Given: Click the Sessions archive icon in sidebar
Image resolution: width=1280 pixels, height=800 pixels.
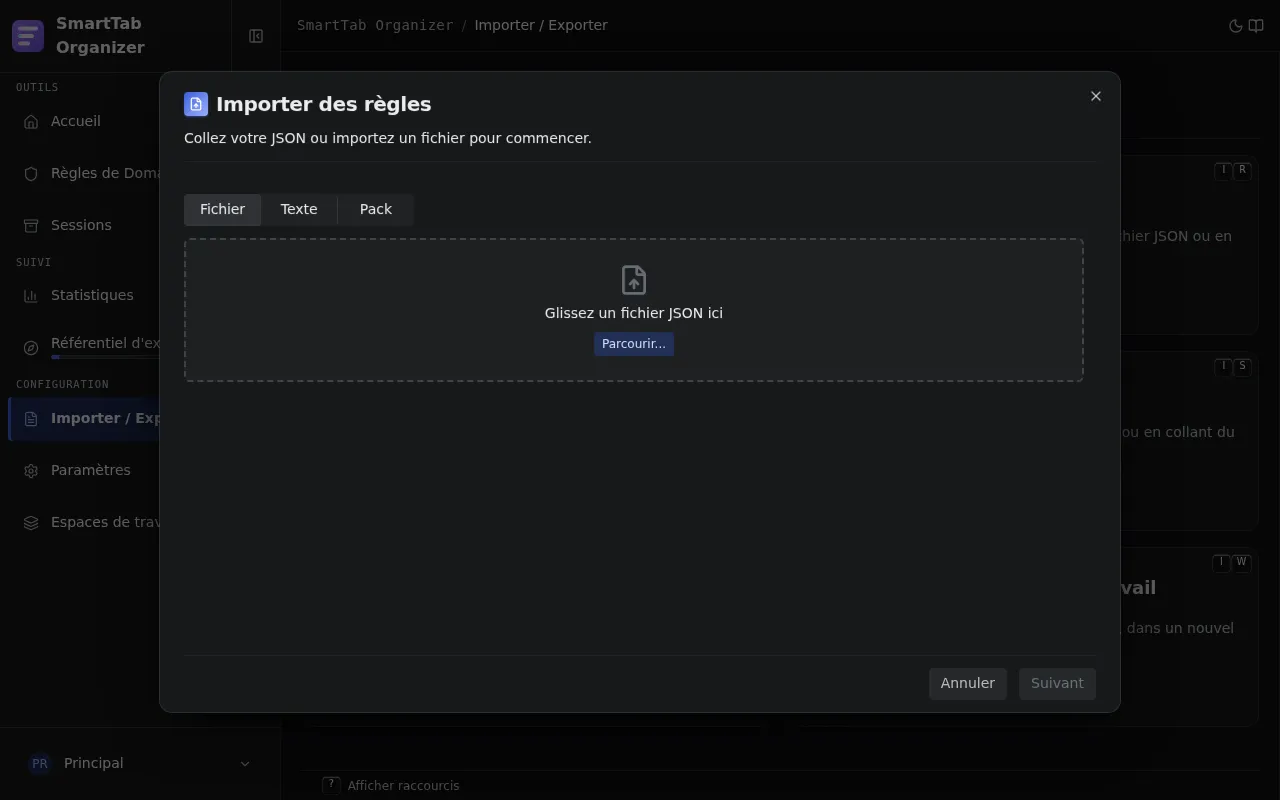Looking at the screenshot, I should (x=31, y=226).
